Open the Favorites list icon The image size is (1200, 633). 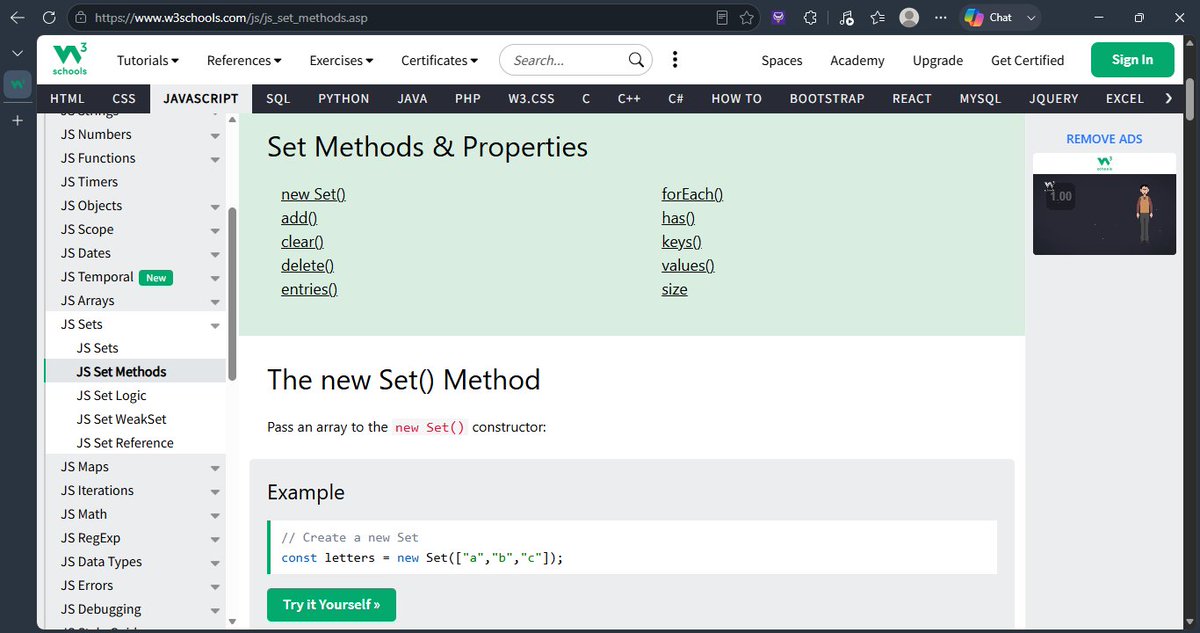tap(877, 18)
